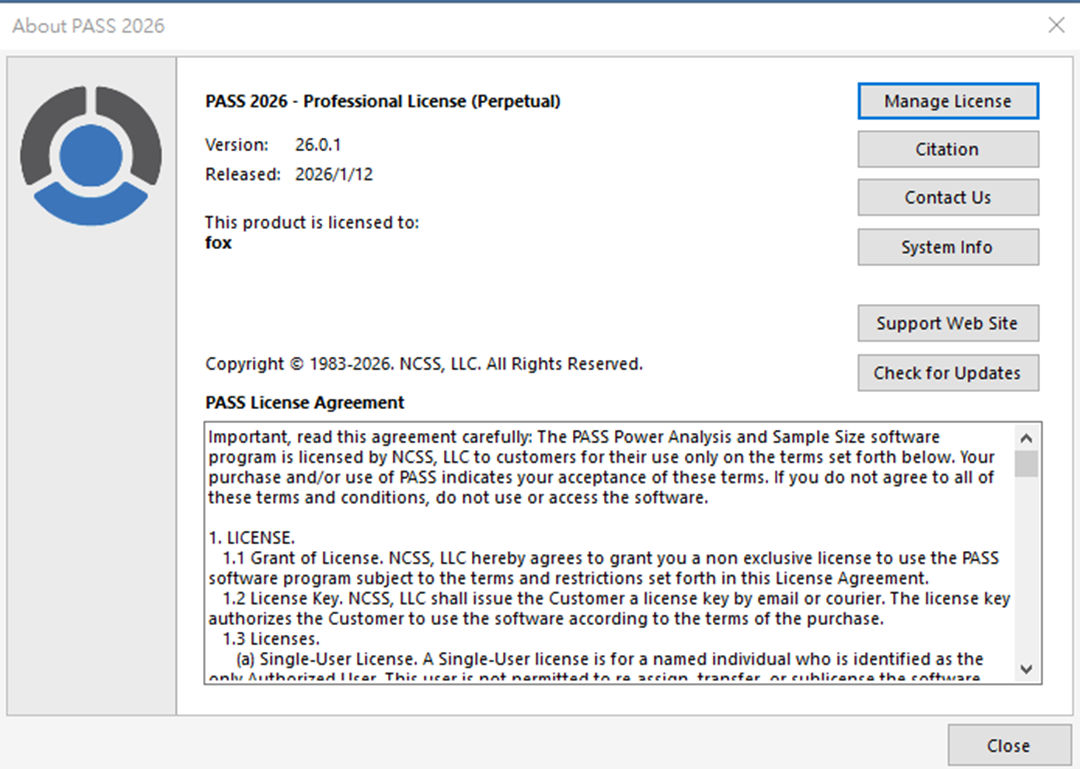This screenshot has width=1080, height=769.
Task: Click the Copyright 1983-2026 NCSS line
Action: (424, 364)
